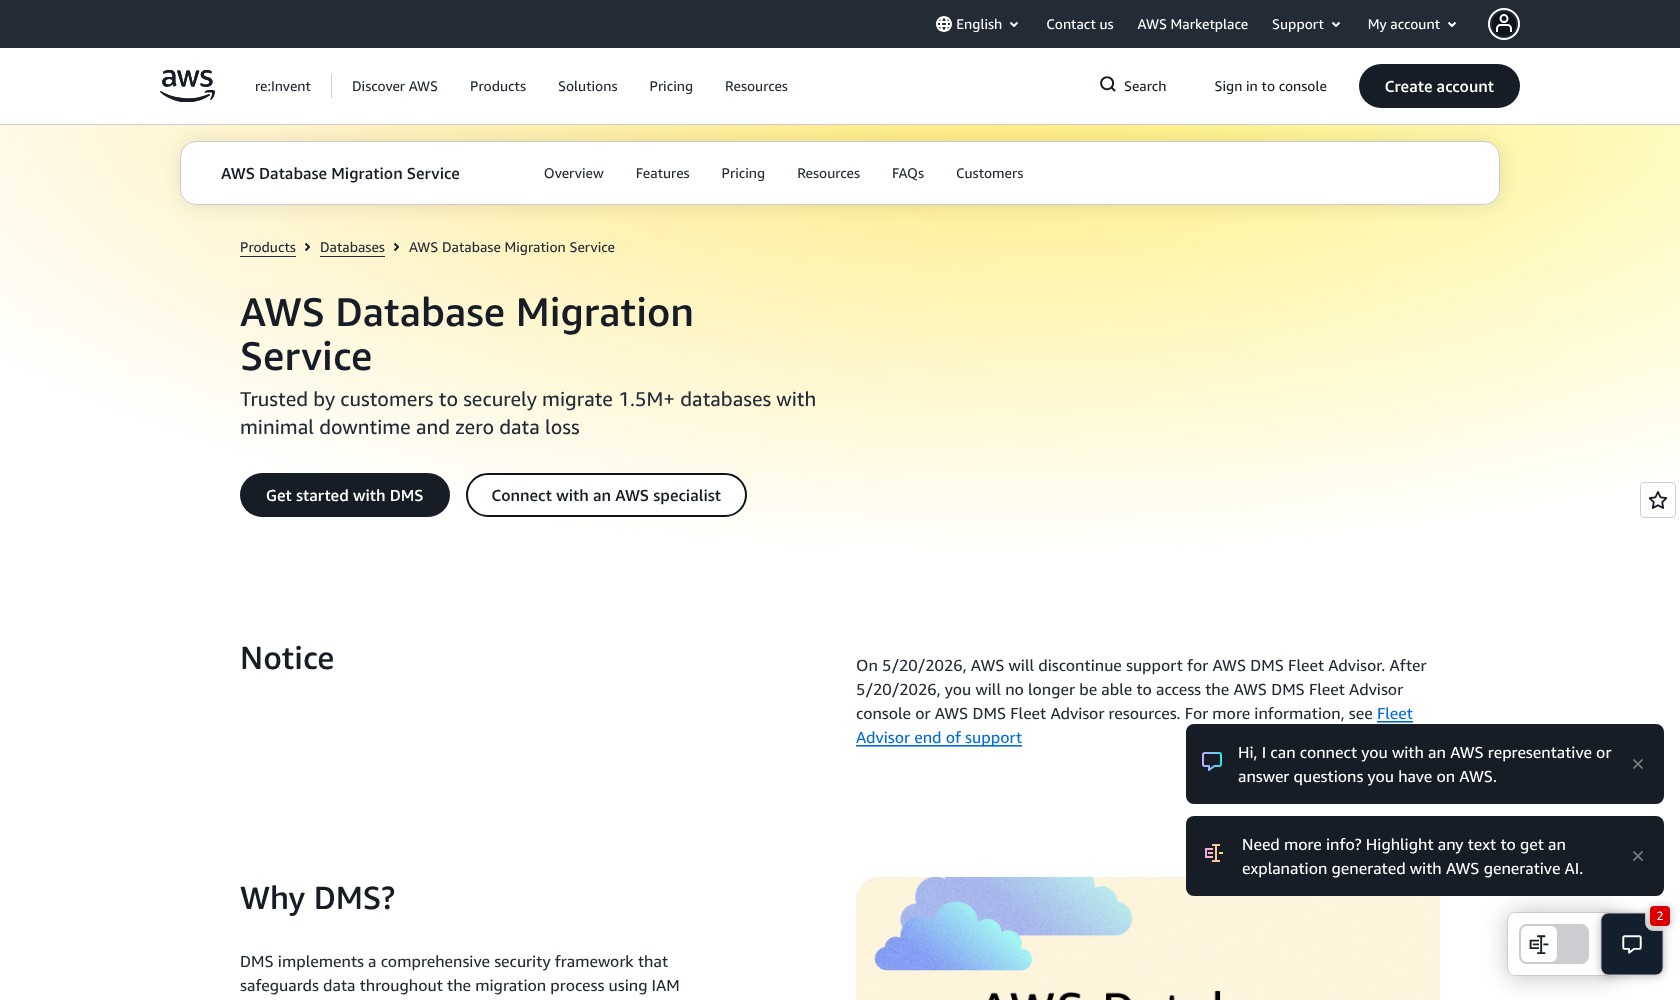Switch to the Features tab
Image resolution: width=1680 pixels, height=1000 pixels.
point(663,173)
